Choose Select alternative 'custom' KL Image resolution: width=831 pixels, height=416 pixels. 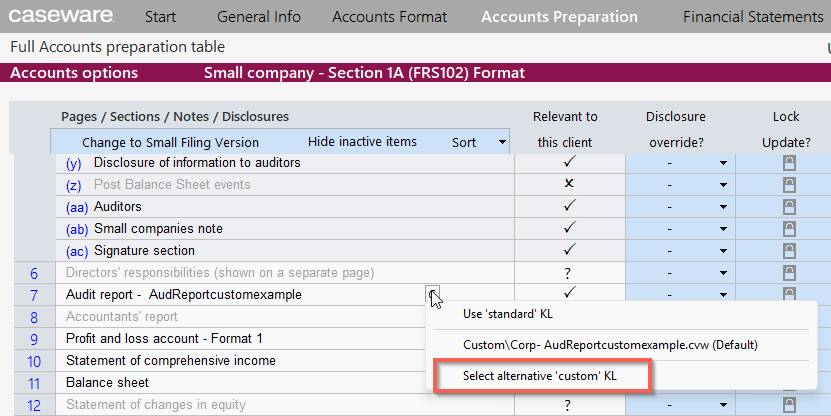point(540,376)
